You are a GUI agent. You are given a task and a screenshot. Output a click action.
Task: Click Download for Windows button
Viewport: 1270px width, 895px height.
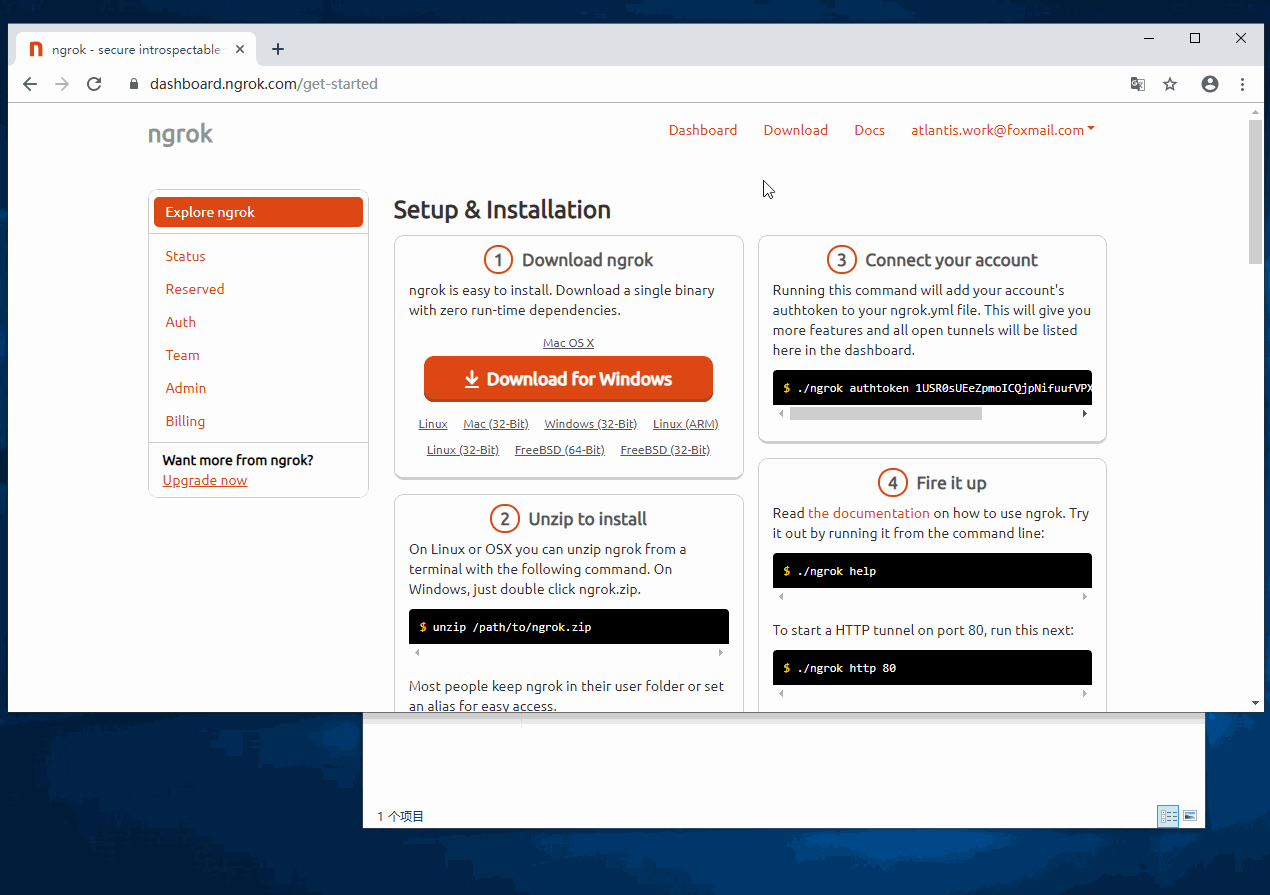(568, 379)
